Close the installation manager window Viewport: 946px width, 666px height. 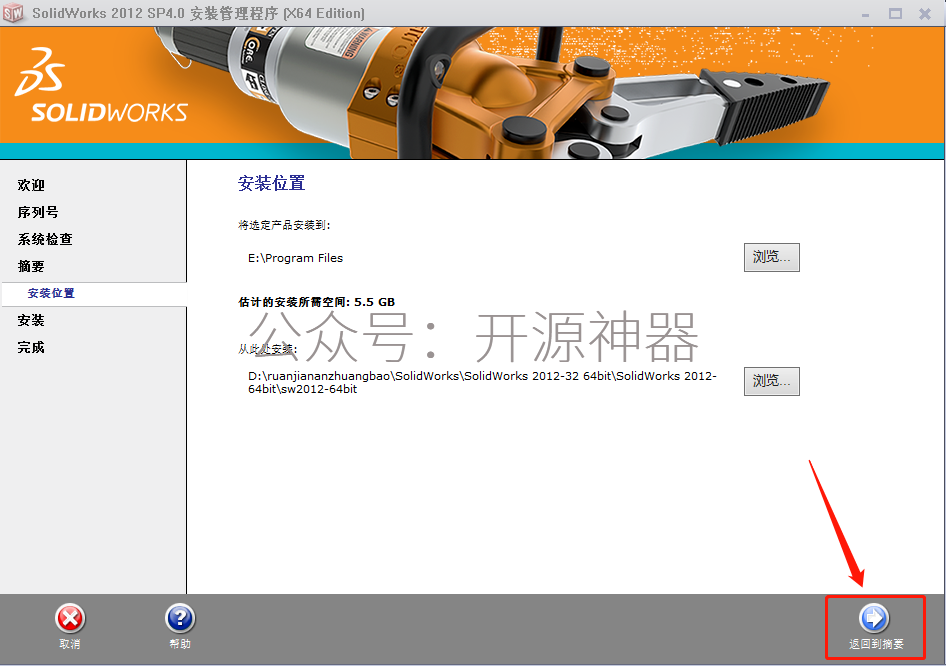point(925,13)
